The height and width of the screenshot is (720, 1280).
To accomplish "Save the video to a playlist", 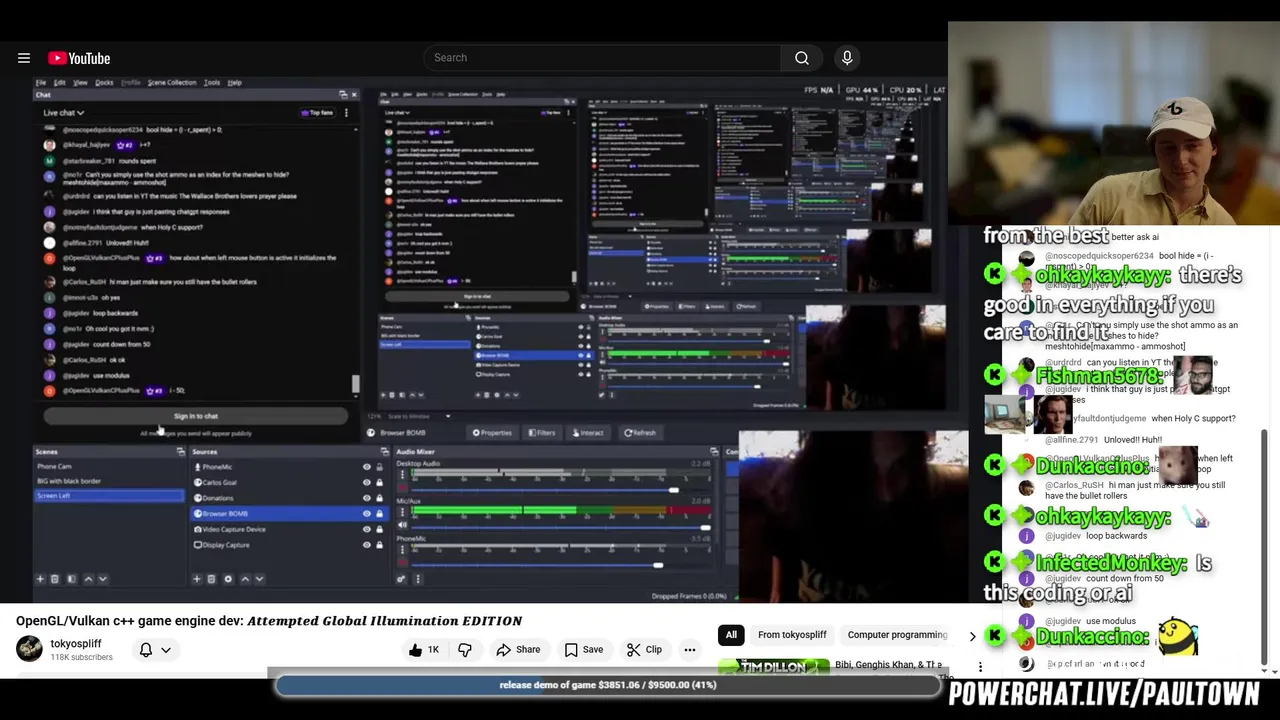I will click(584, 650).
